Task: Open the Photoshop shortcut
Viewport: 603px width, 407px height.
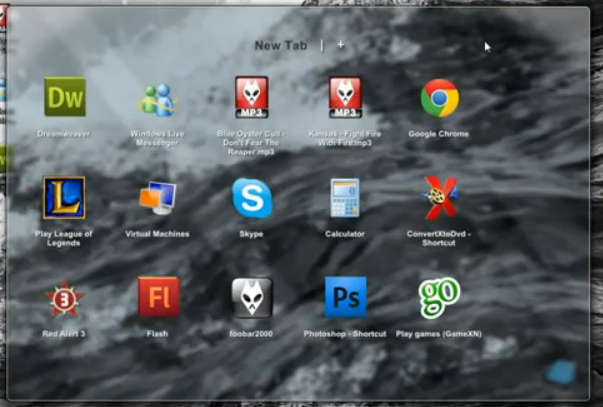Action: [x=345, y=297]
